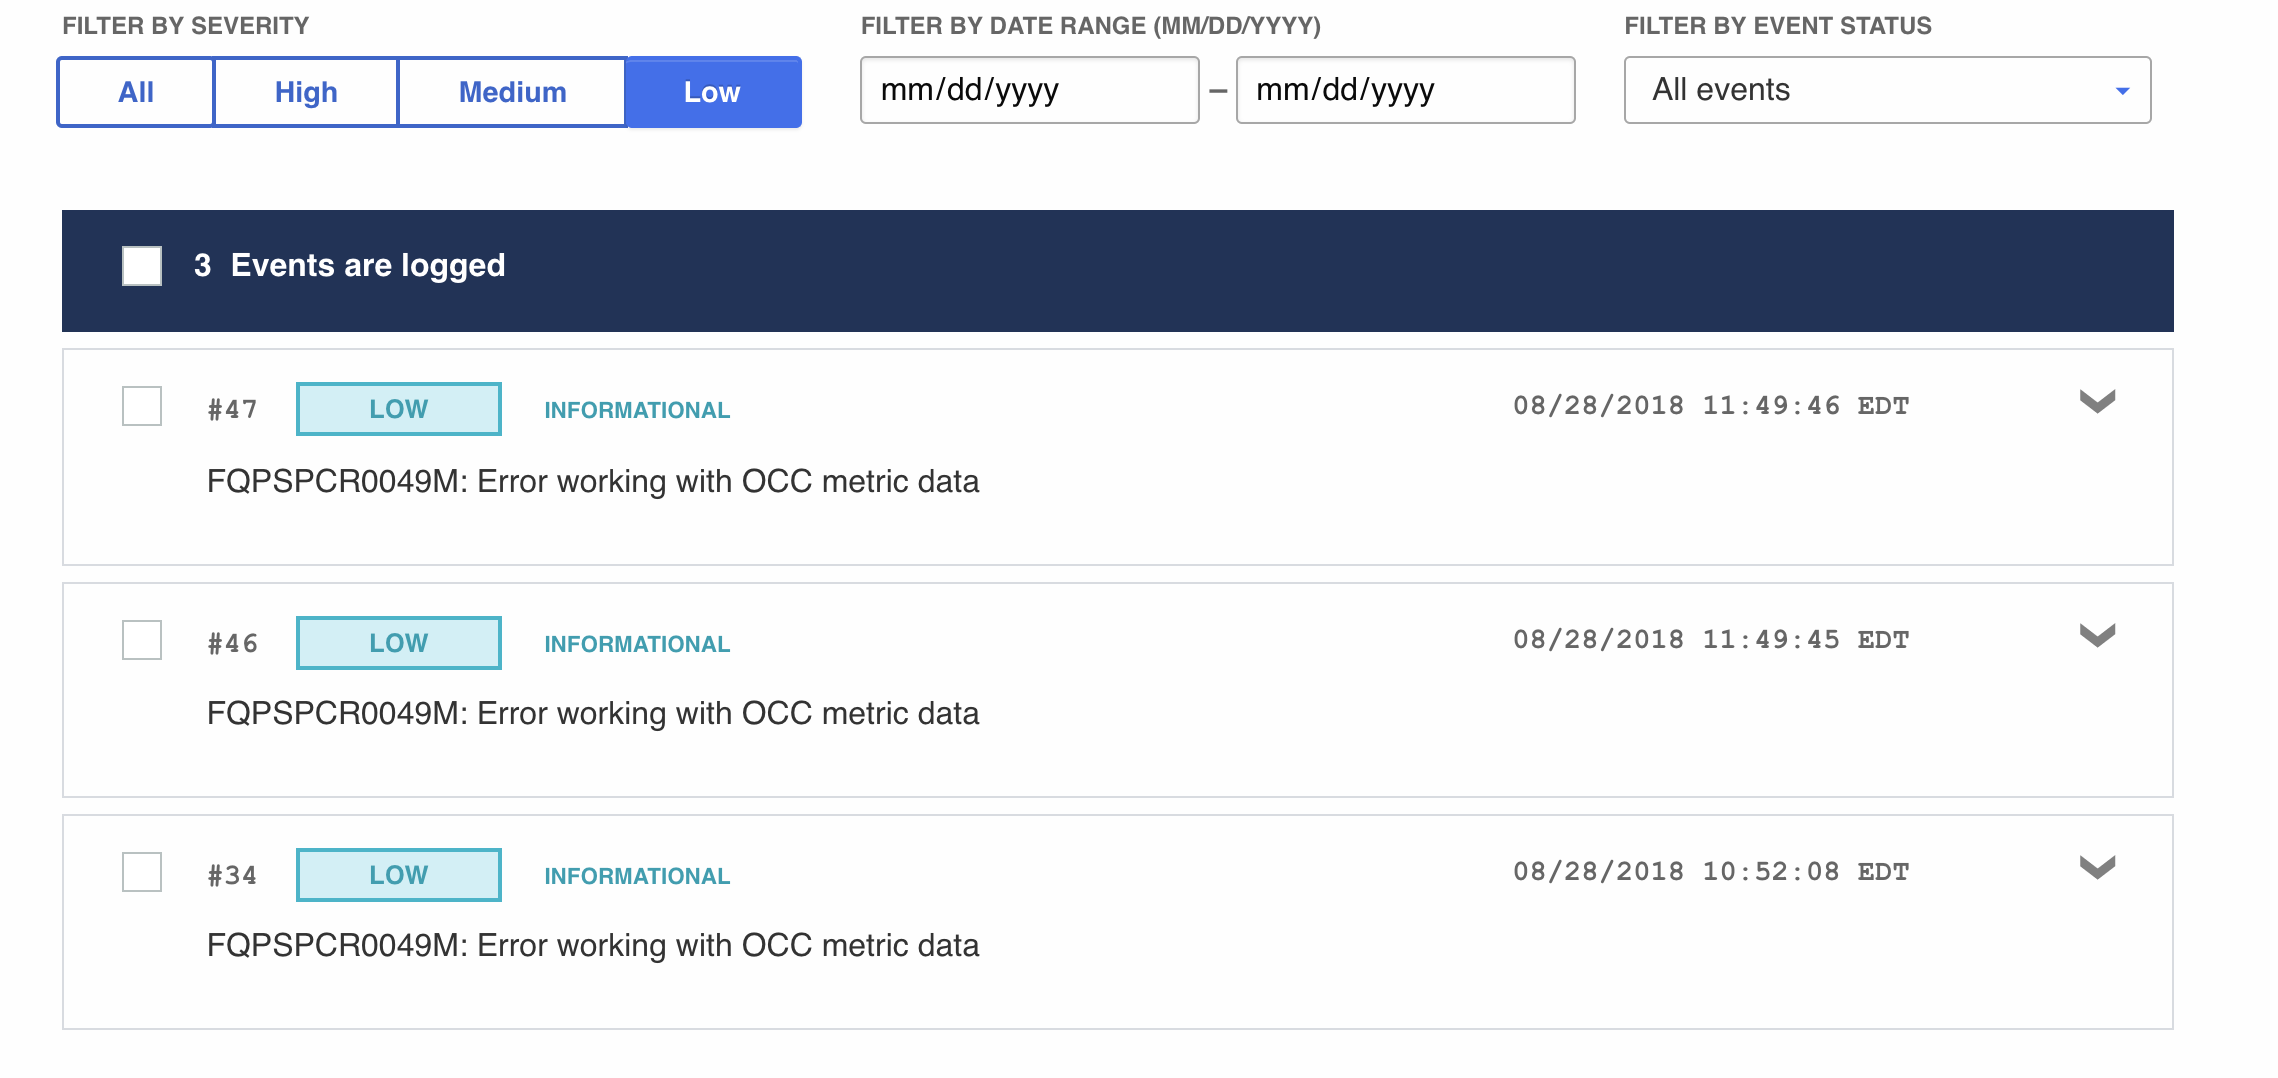The image size is (2278, 1078).
Task: Click the active Low severity filter
Action: coord(711,92)
